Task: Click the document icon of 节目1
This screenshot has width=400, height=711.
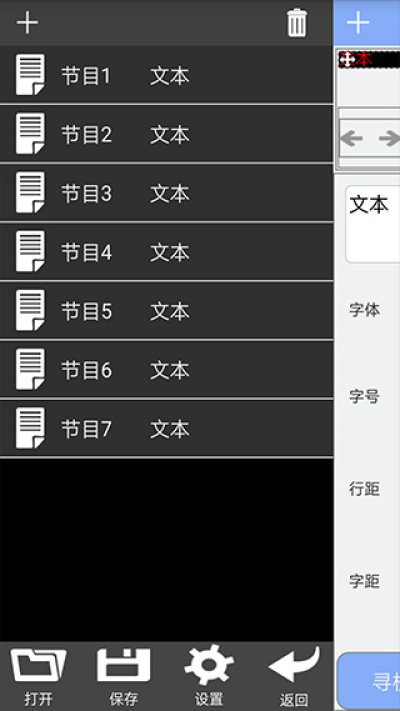Action: click(x=30, y=75)
